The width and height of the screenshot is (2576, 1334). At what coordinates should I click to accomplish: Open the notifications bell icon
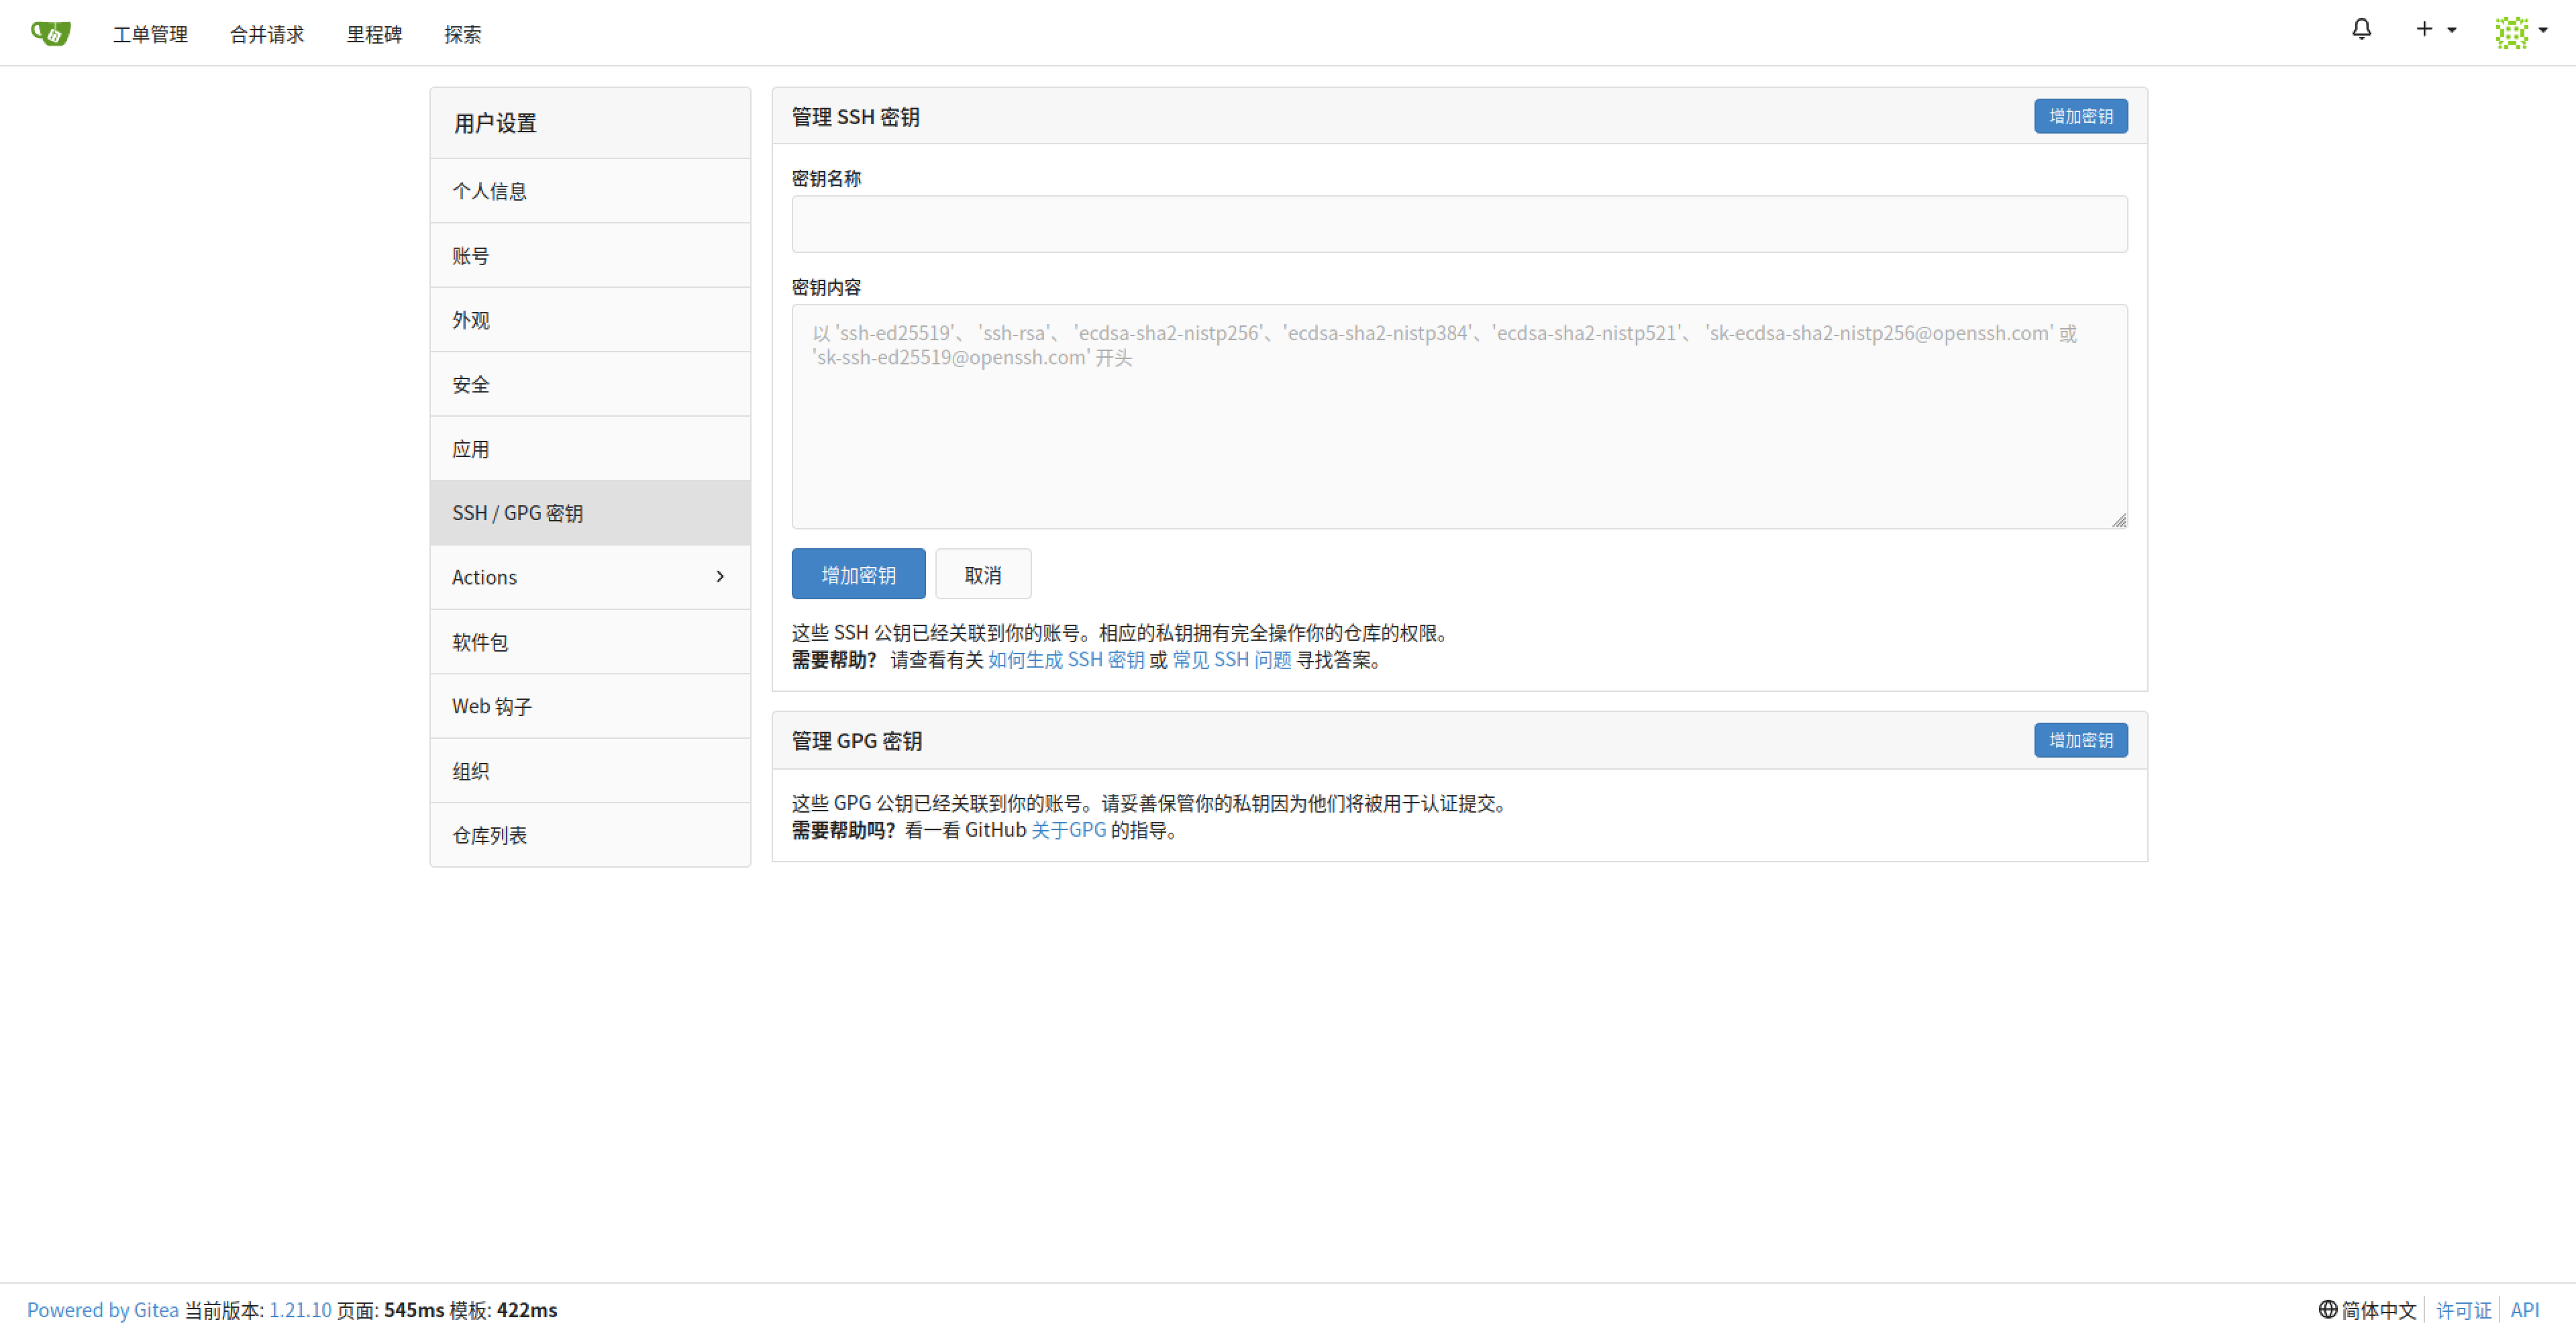click(x=2361, y=30)
